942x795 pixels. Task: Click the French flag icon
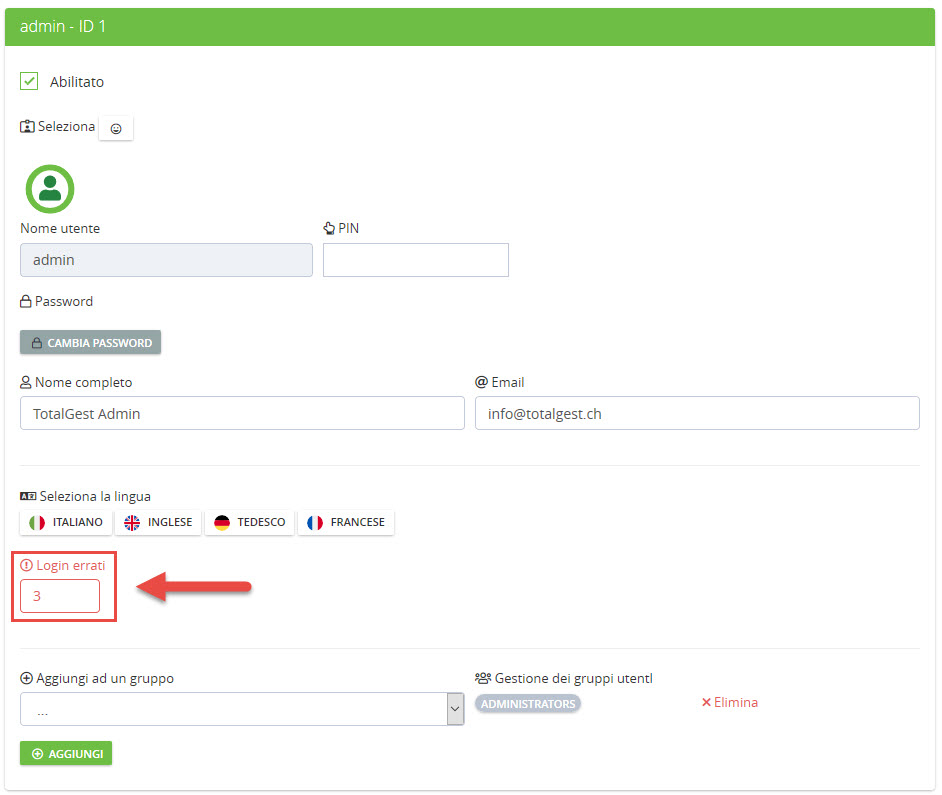[x=315, y=523]
